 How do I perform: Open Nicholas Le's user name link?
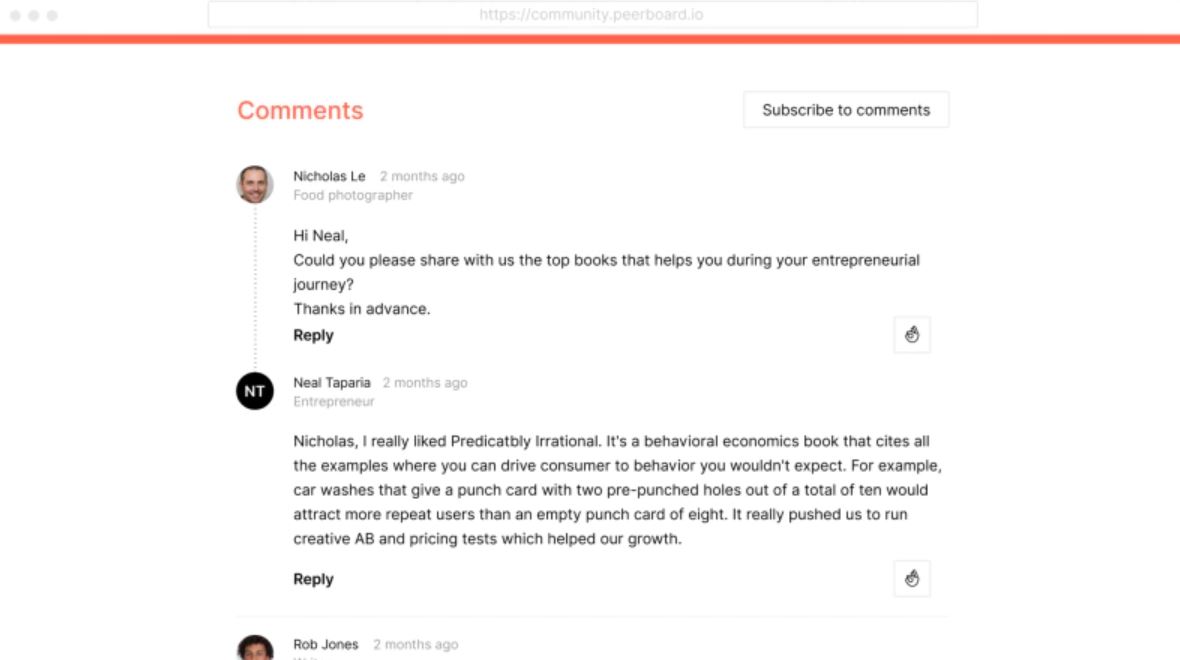[329, 176]
